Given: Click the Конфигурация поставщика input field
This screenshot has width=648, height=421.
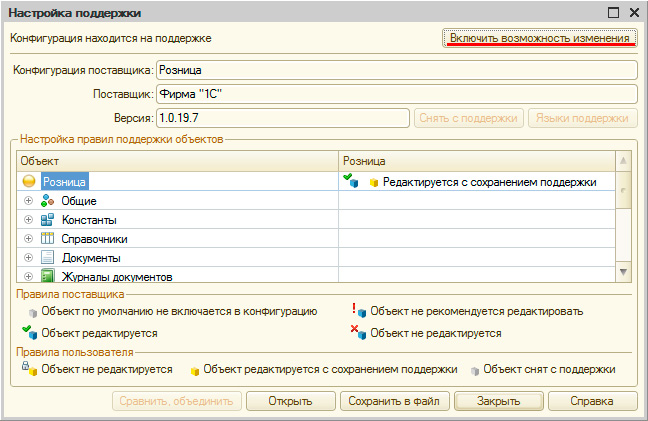Looking at the screenshot, I should click(x=396, y=70).
